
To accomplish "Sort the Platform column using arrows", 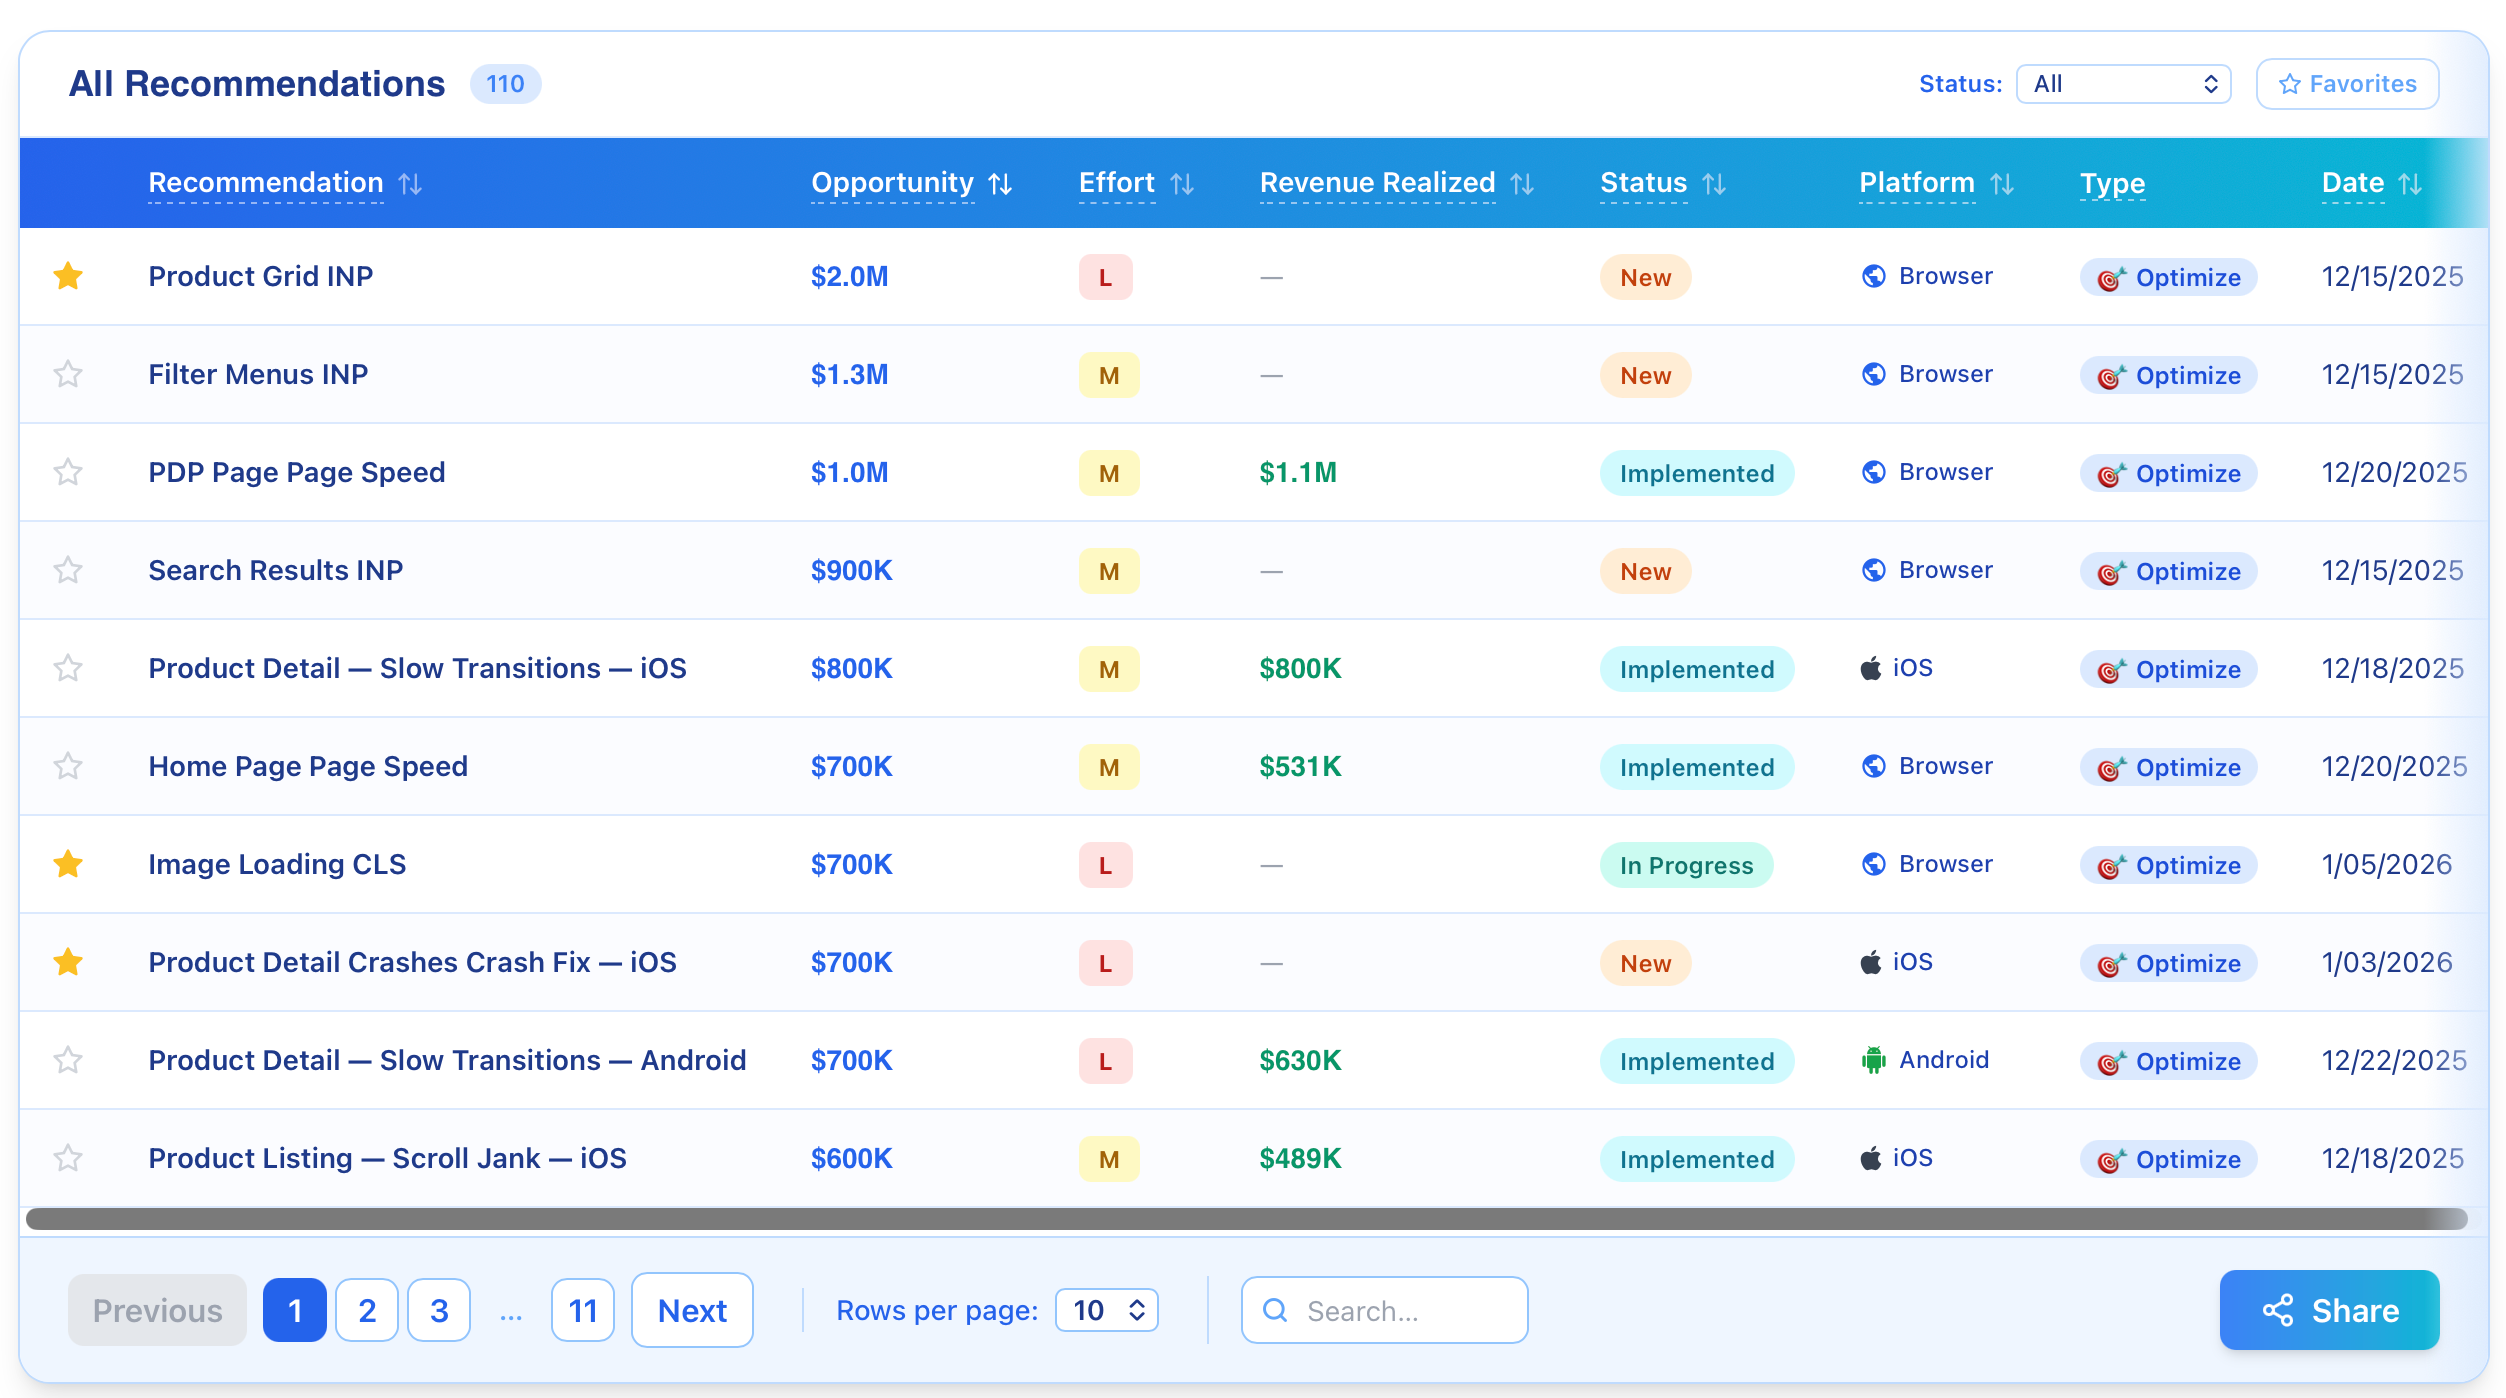I will 2002,184.
